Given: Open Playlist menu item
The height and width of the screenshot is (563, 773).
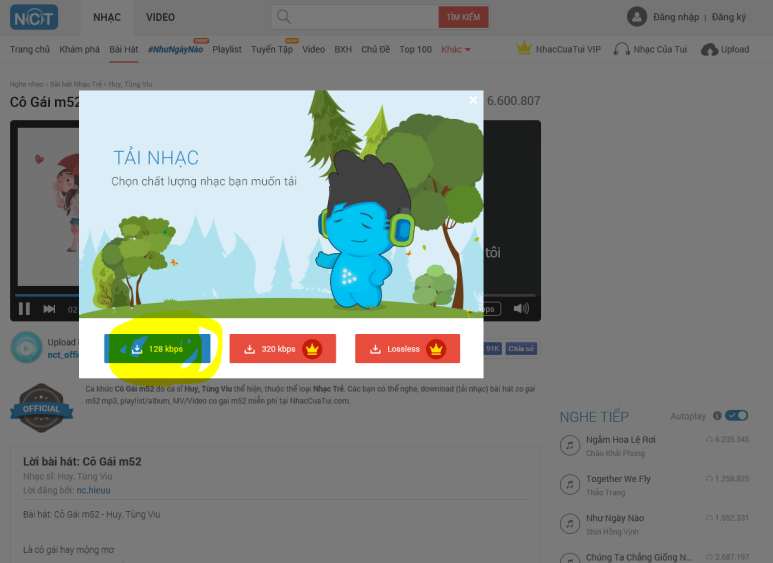Looking at the screenshot, I should coord(227,49).
